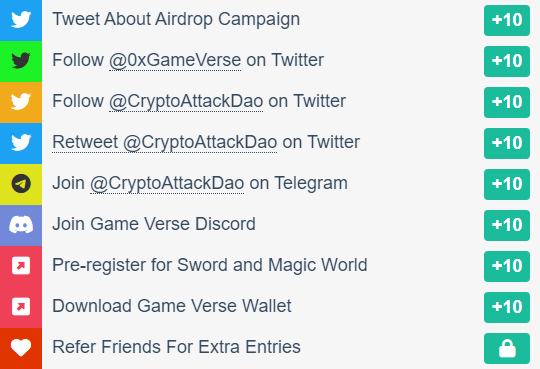
Task: Click the orange Twitter icon for Follow CryptoAttackDao
Action: pyautogui.click(x=21, y=102)
